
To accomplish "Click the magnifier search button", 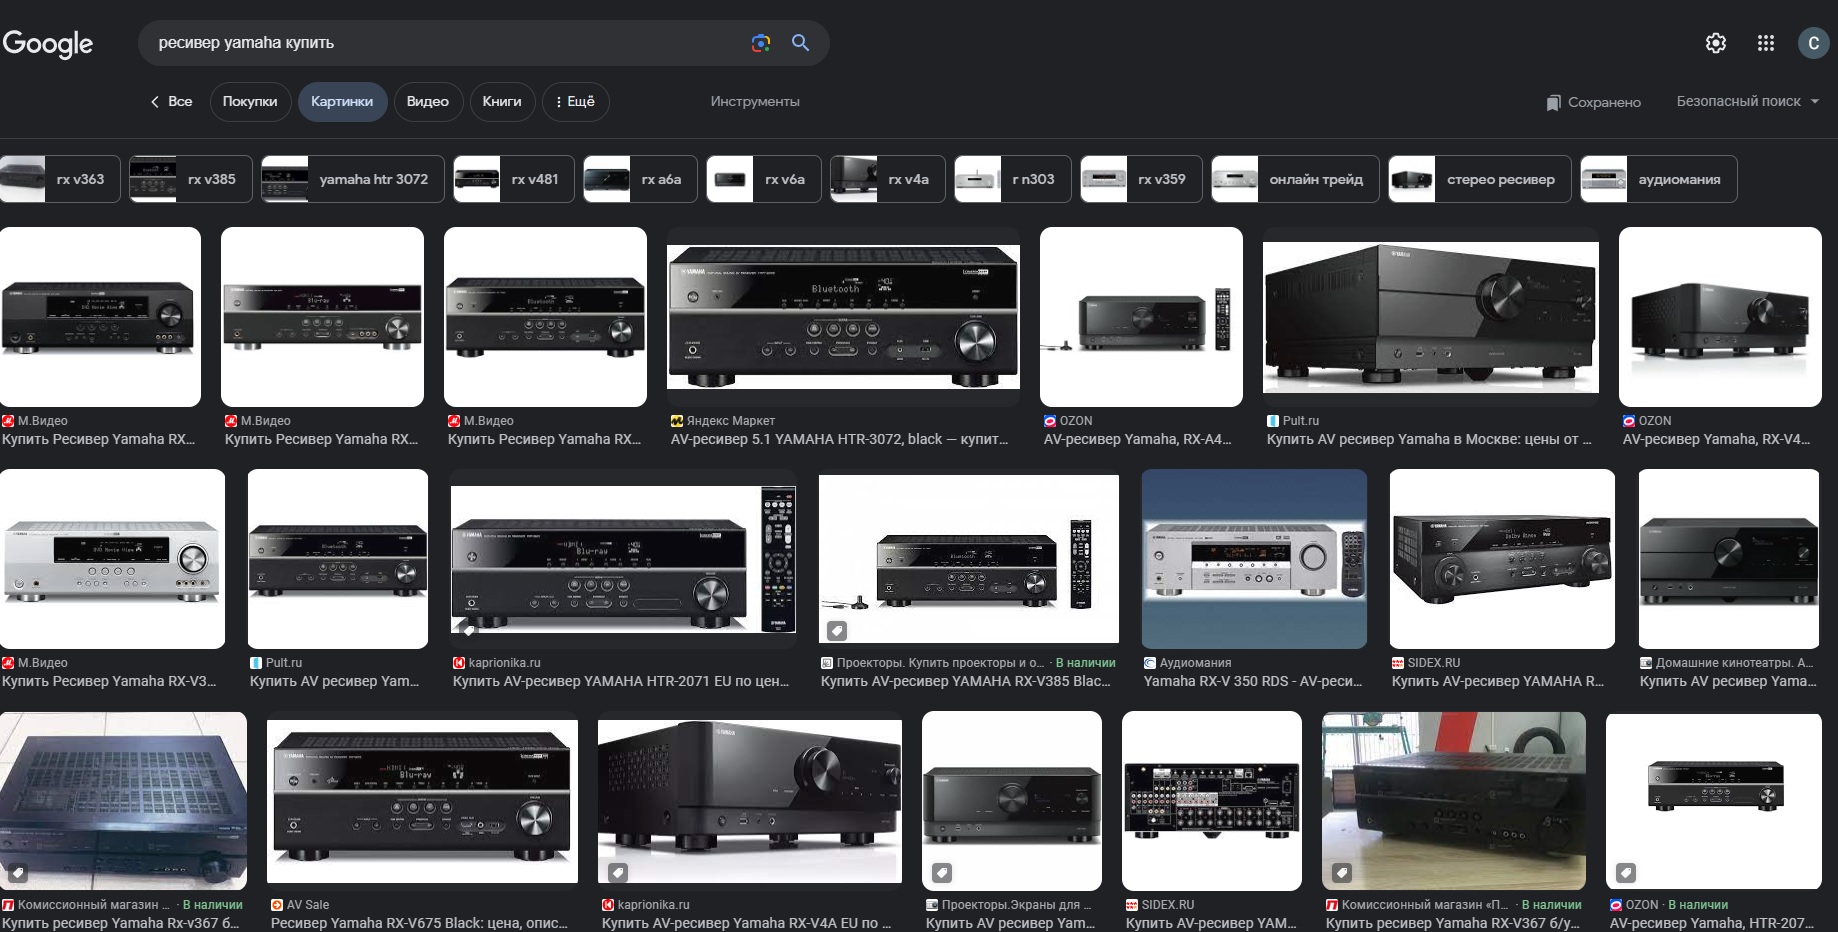I will 800,43.
